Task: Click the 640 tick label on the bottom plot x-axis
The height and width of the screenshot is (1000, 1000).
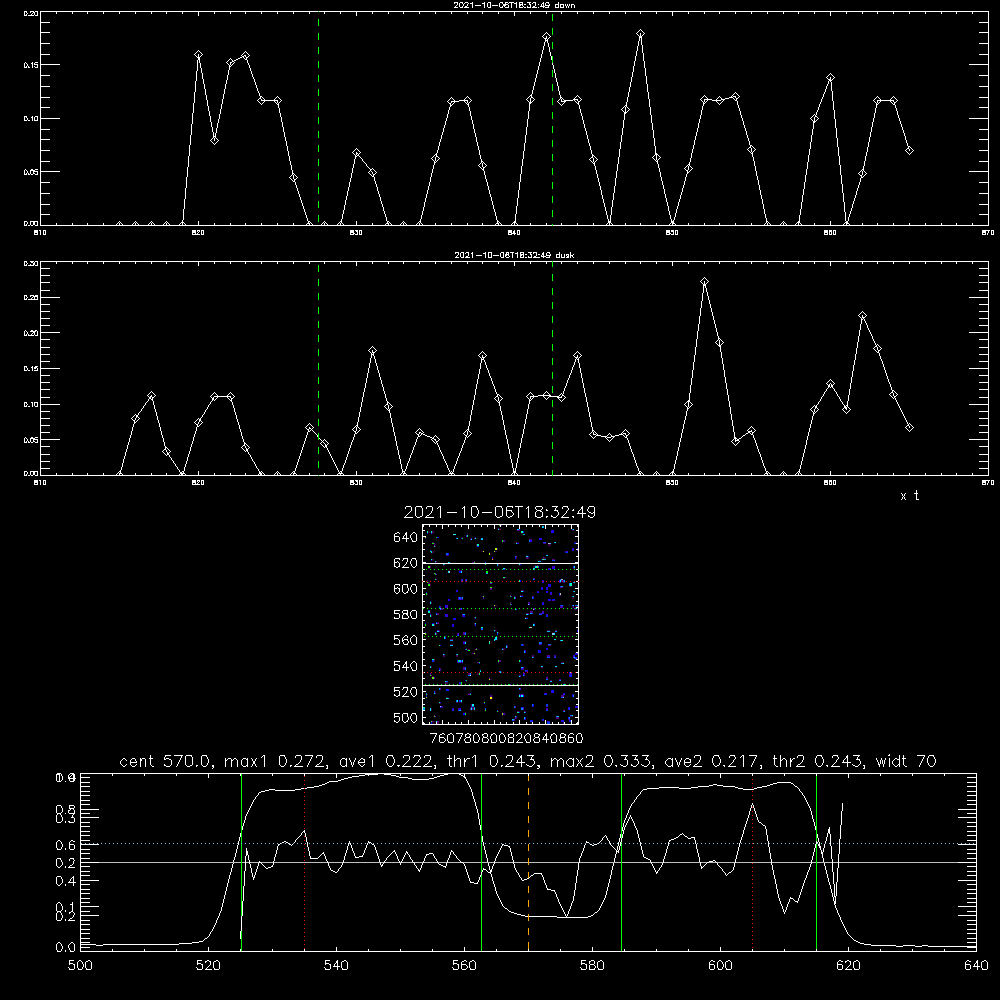Action: click(x=976, y=966)
